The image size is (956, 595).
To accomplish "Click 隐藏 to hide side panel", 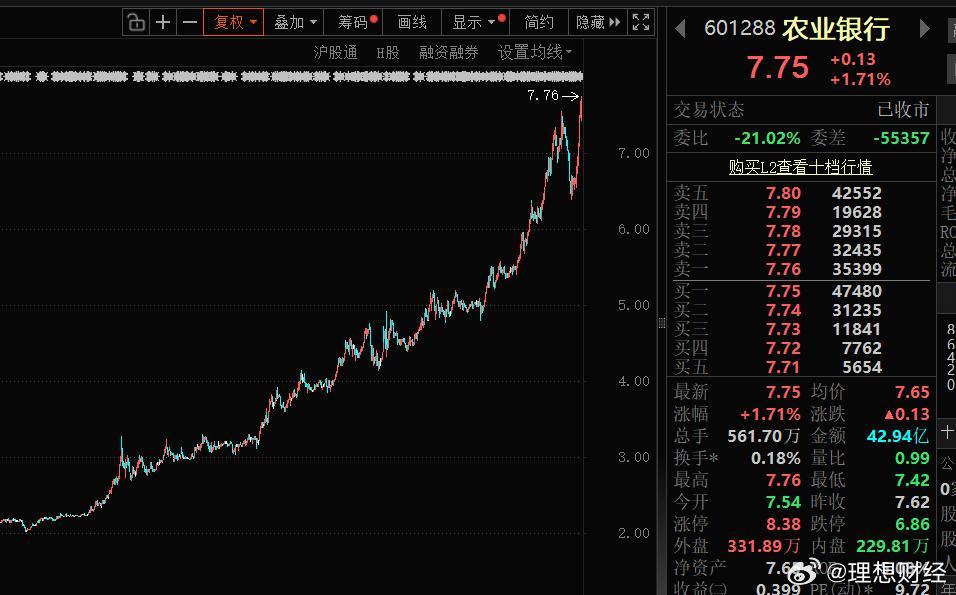I will pyautogui.click(x=598, y=23).
